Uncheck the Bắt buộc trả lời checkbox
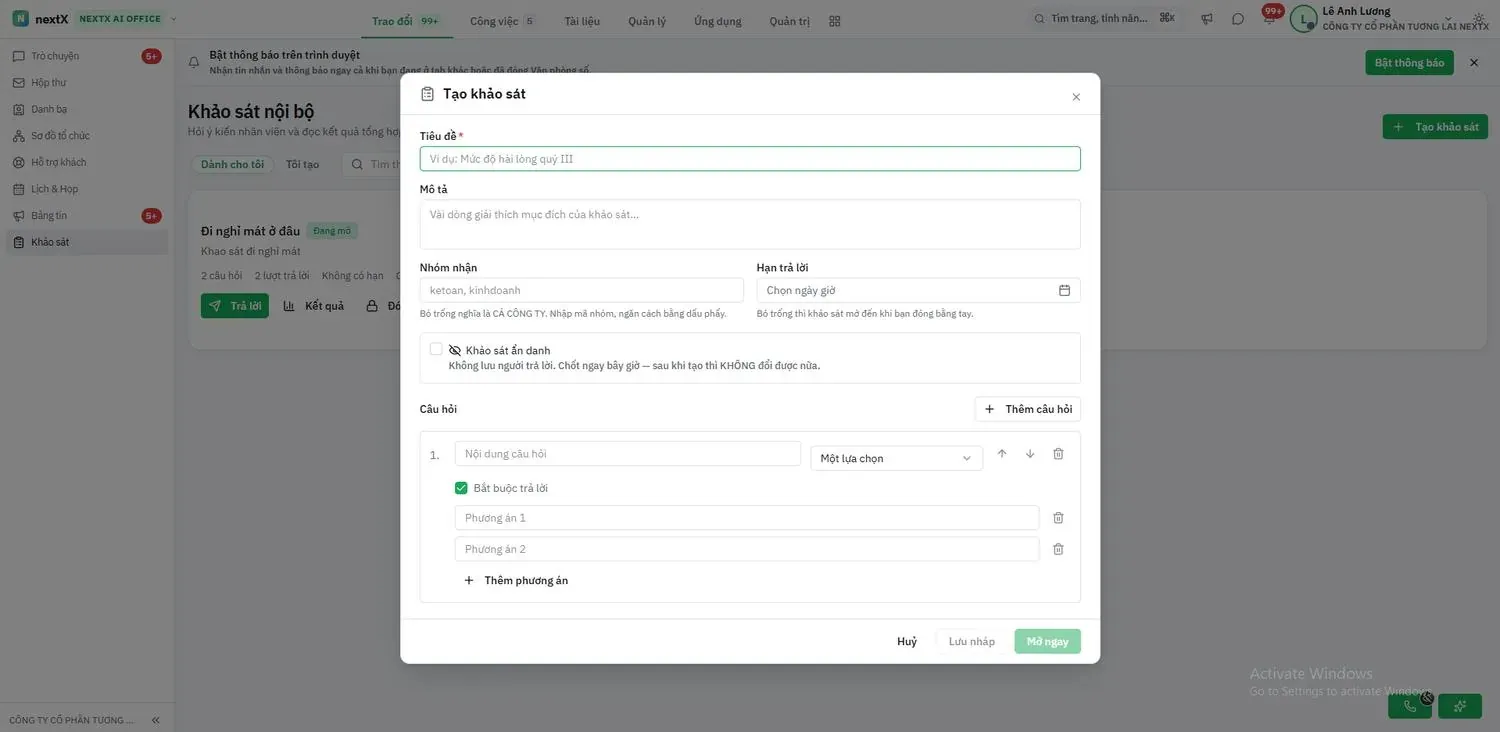1500x732 pixels. (461, 488)
